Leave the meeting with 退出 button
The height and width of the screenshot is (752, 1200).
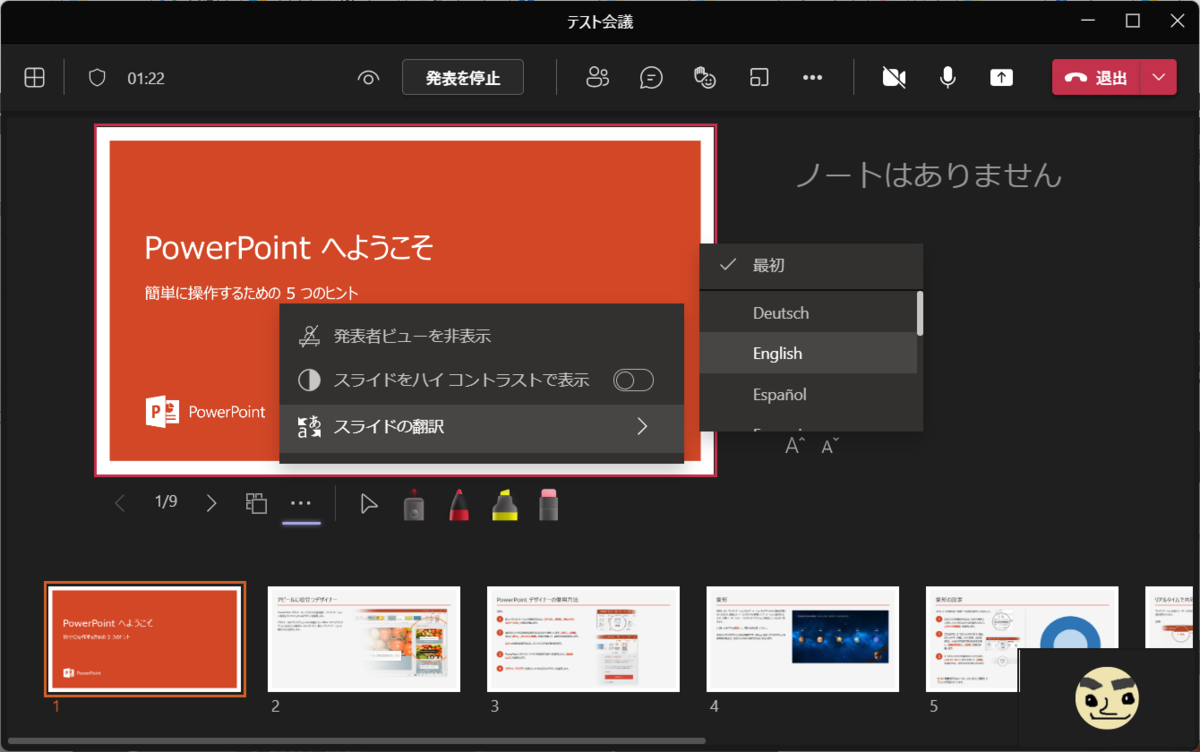pos(1096,78)
